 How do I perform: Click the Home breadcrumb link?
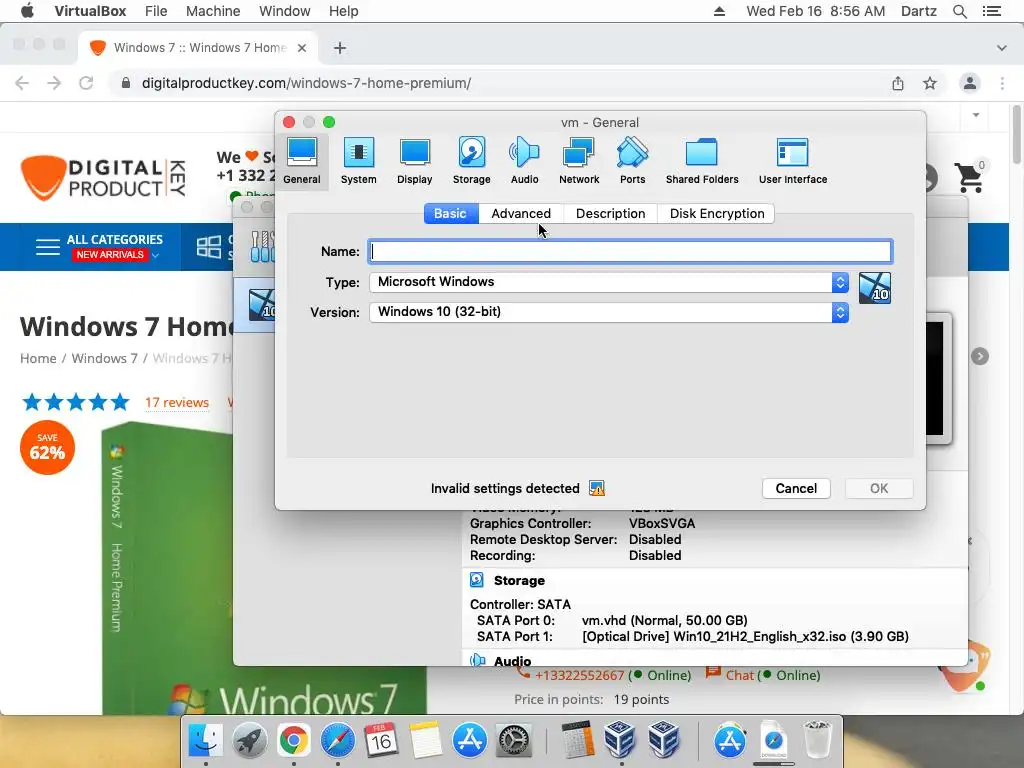click(38, 358)
